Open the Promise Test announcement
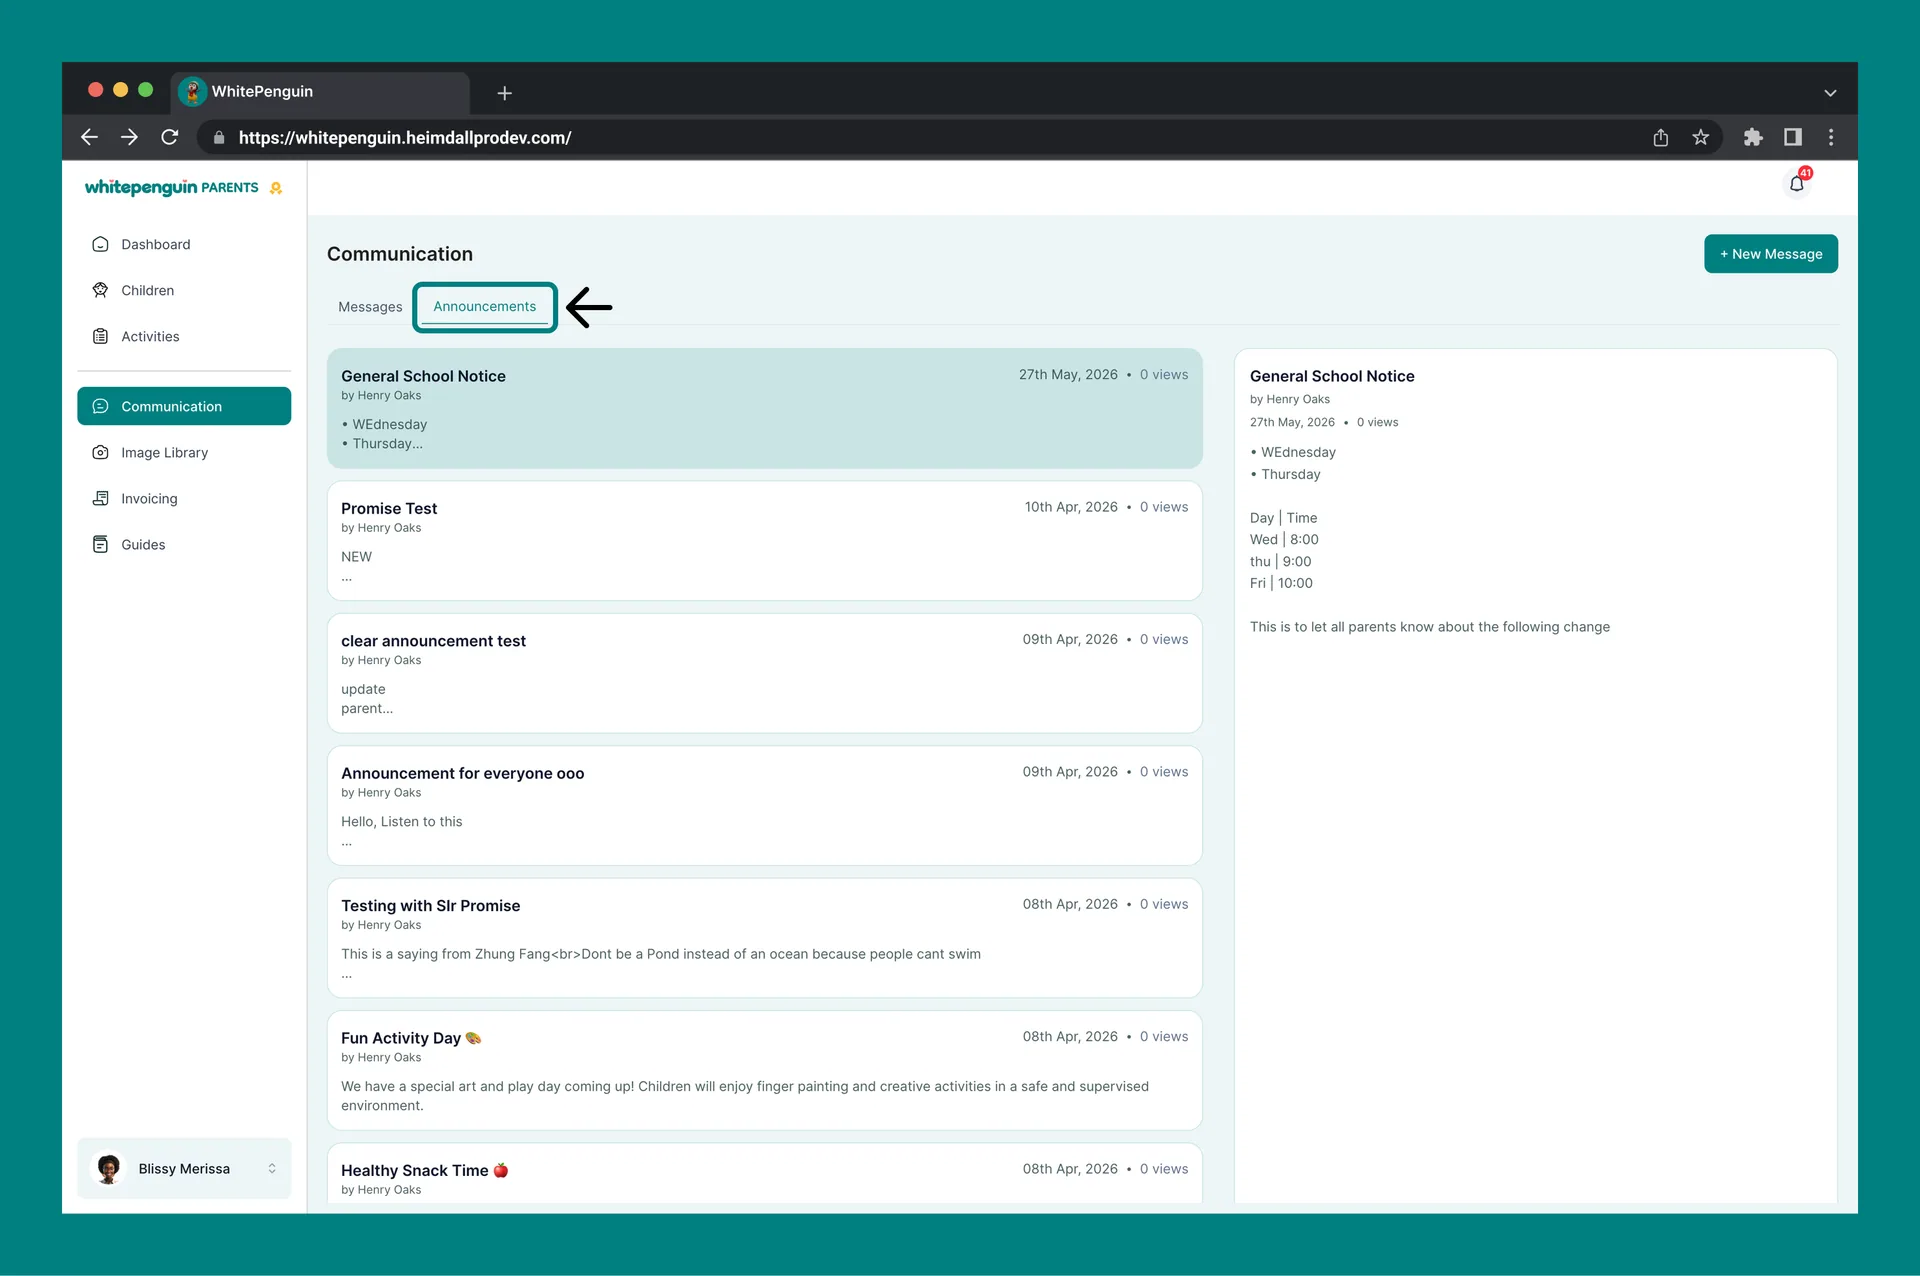 coord(764,540)
